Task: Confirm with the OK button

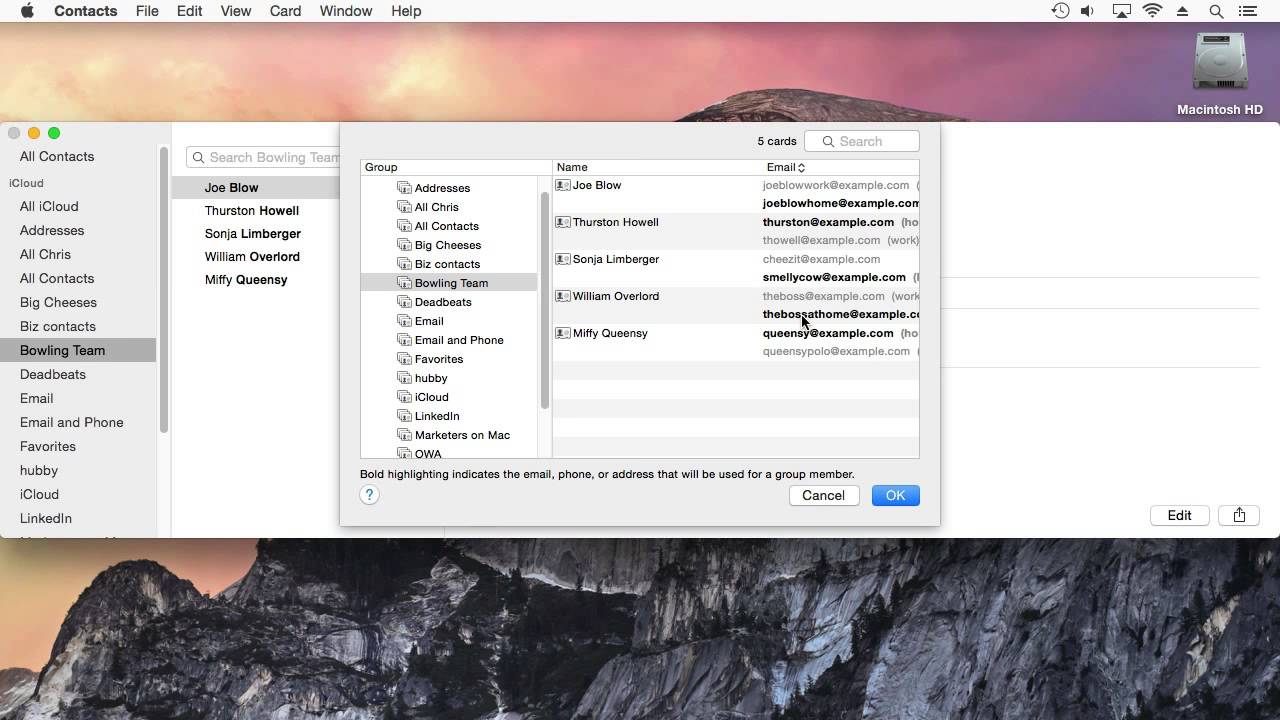Action: click(895, 495)
